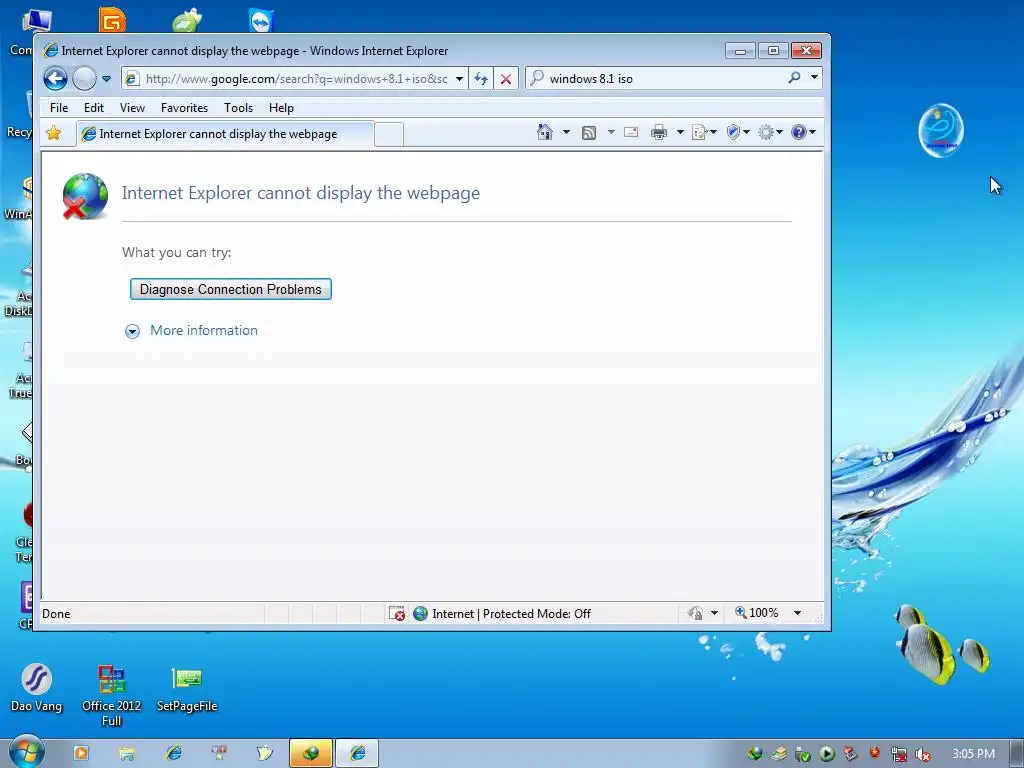The image size is (1024, 768).
Task: Click the Diagnose Connection Problems button
Action: click(x=231, y=289)
